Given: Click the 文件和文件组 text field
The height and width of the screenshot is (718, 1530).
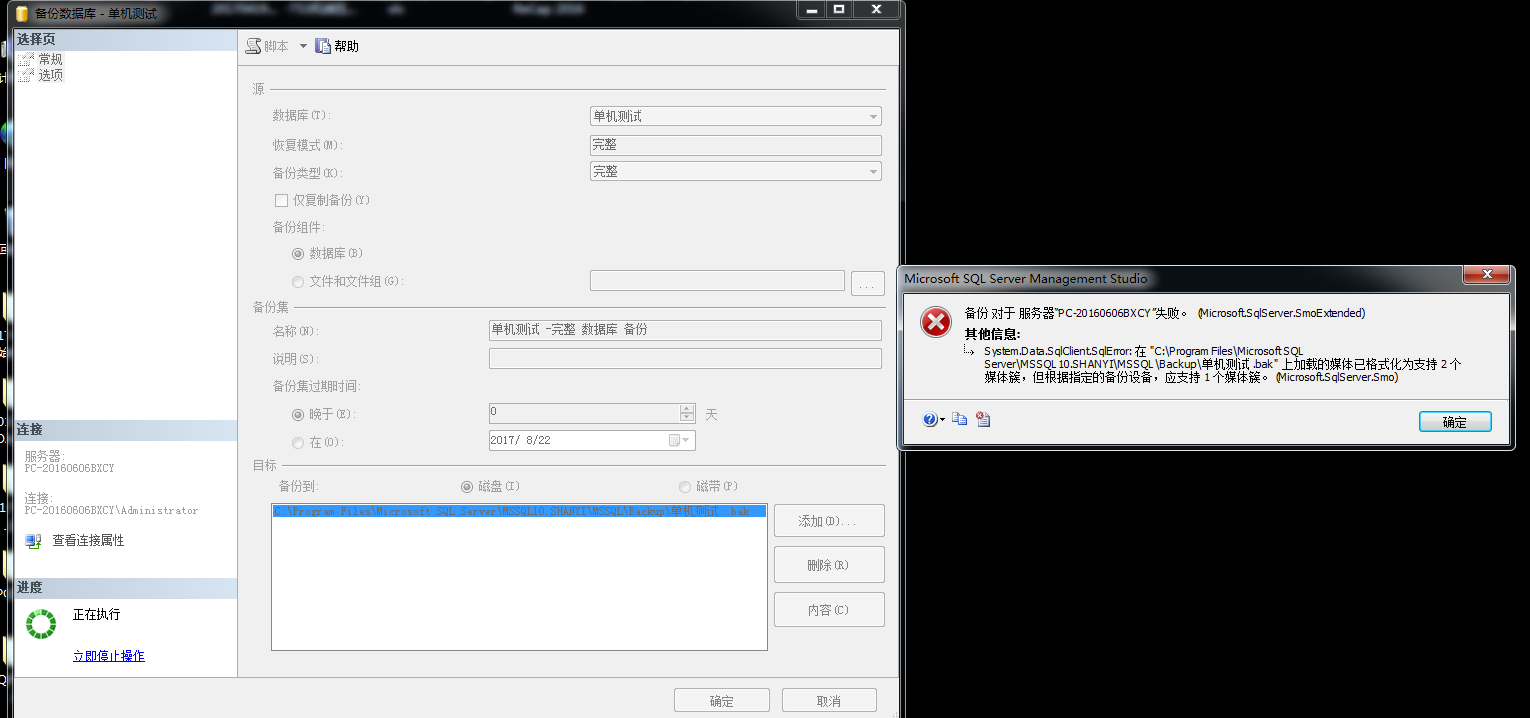Looking at the screenshot, I should click(x=717, y=281).
